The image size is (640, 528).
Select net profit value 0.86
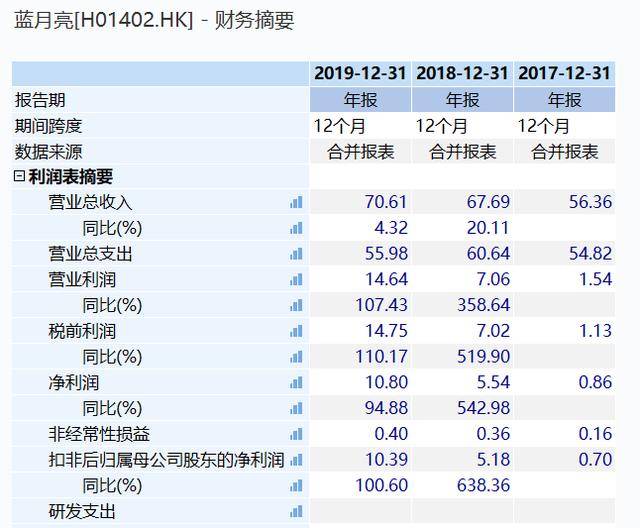[x=595, y=382]
